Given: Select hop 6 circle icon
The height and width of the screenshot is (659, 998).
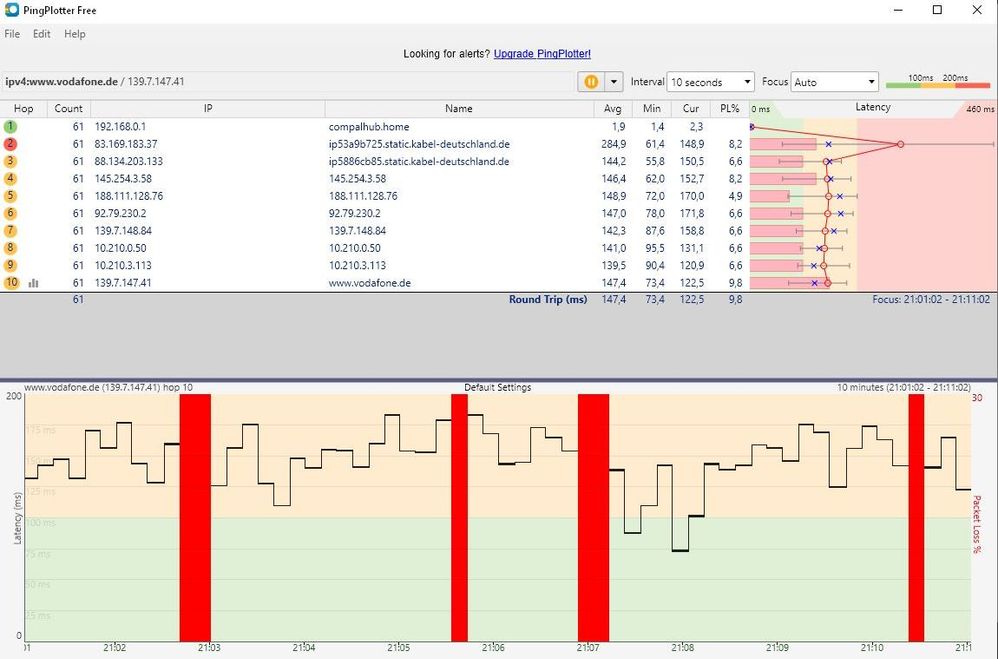Looking at the screenshot, I should pos(10,213).
